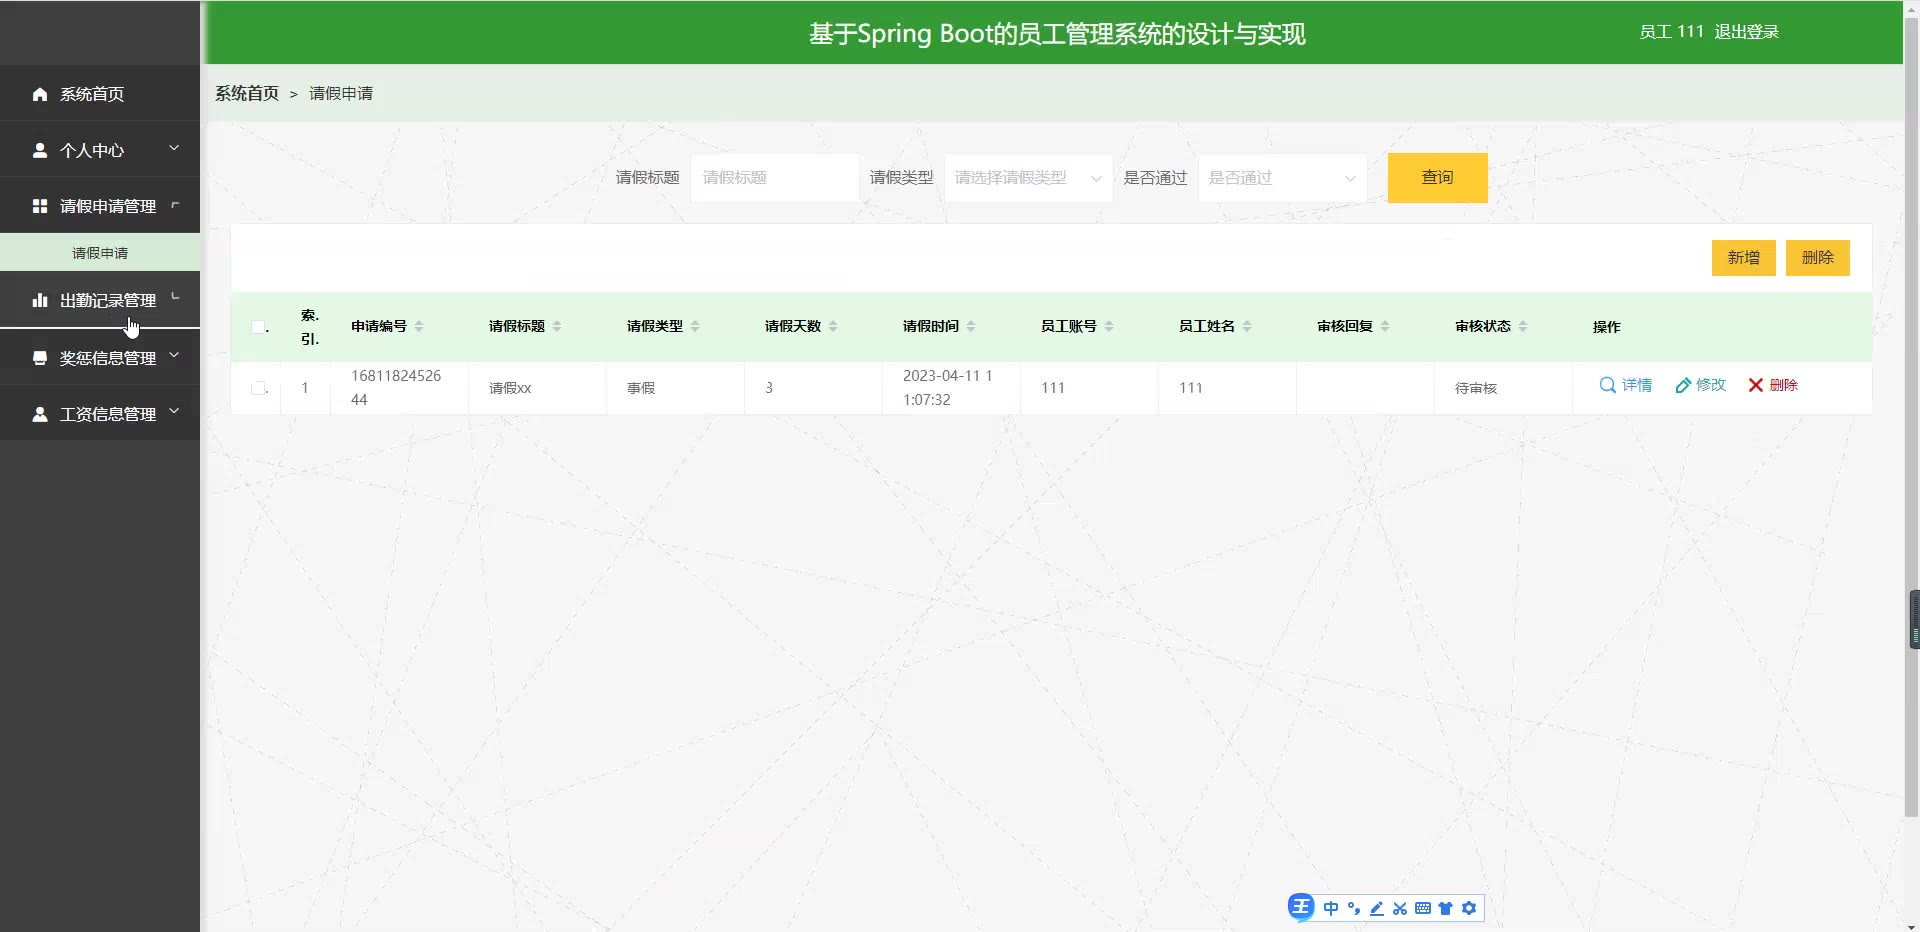Click the home icon beside 系统首页
Screen dimensions: 1920x932
click(x=40, y=94)
